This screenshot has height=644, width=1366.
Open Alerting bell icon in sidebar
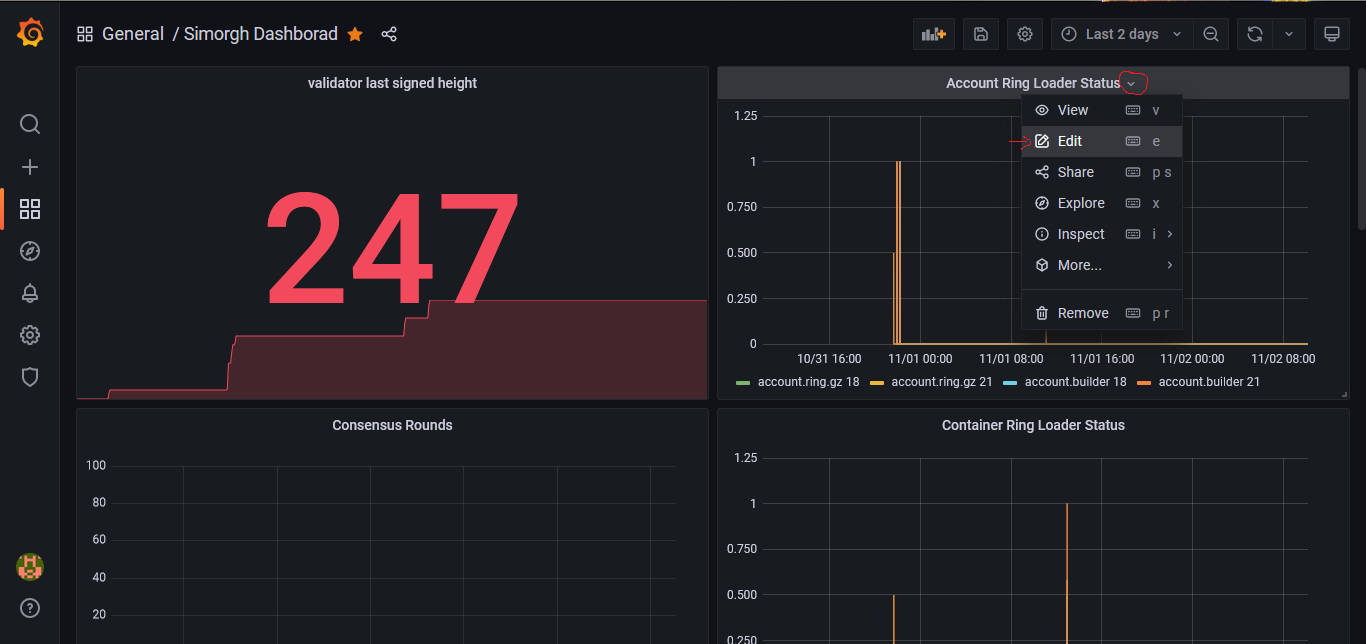click(30, 293)
